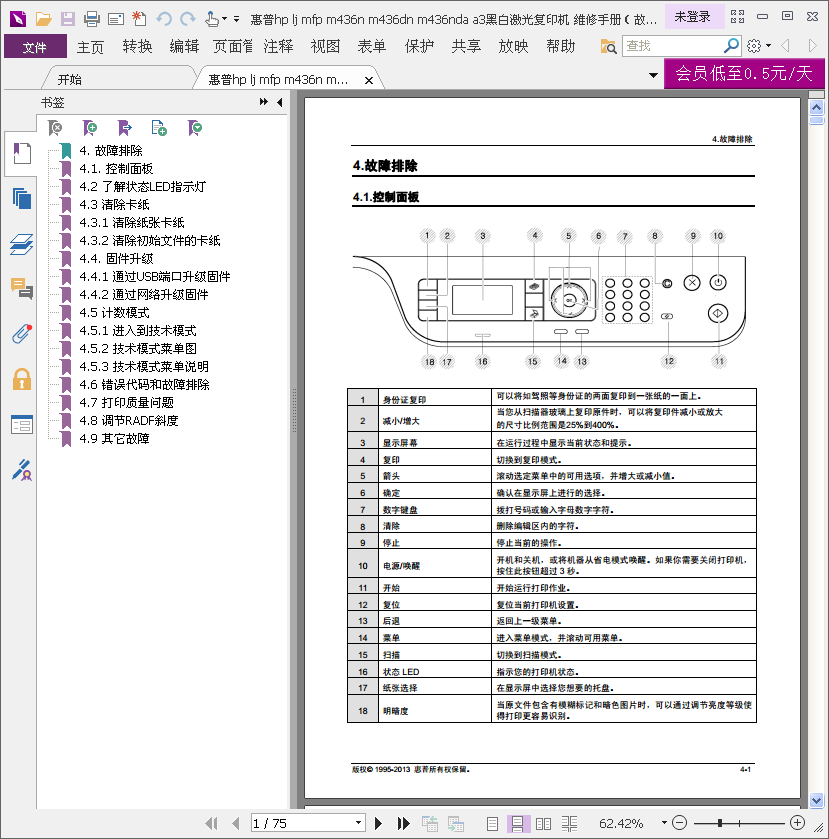Select bookmark 4.8 调节RADF斜度
Screen dimensions: 829x839
(x=128, y=421)
